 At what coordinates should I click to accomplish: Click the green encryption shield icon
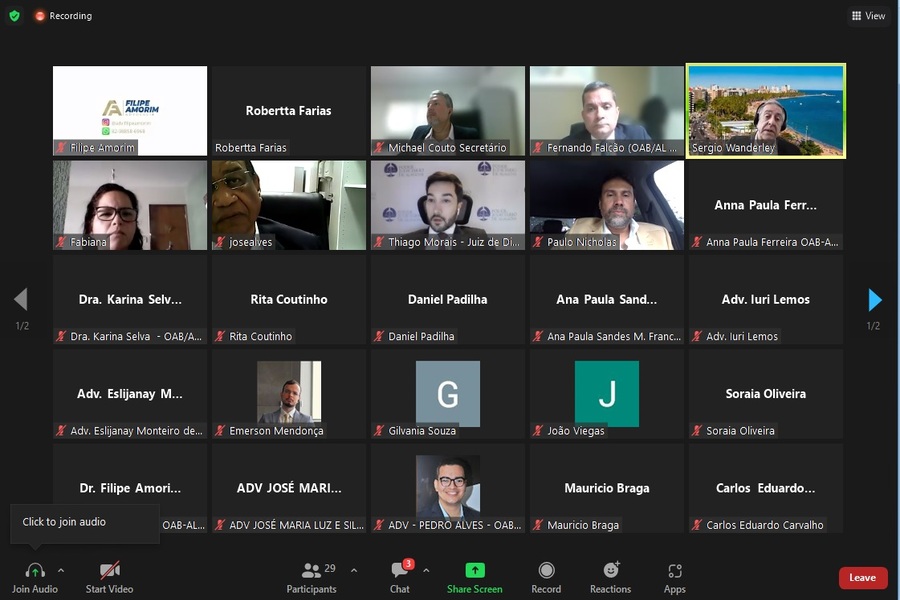[14, 16]
